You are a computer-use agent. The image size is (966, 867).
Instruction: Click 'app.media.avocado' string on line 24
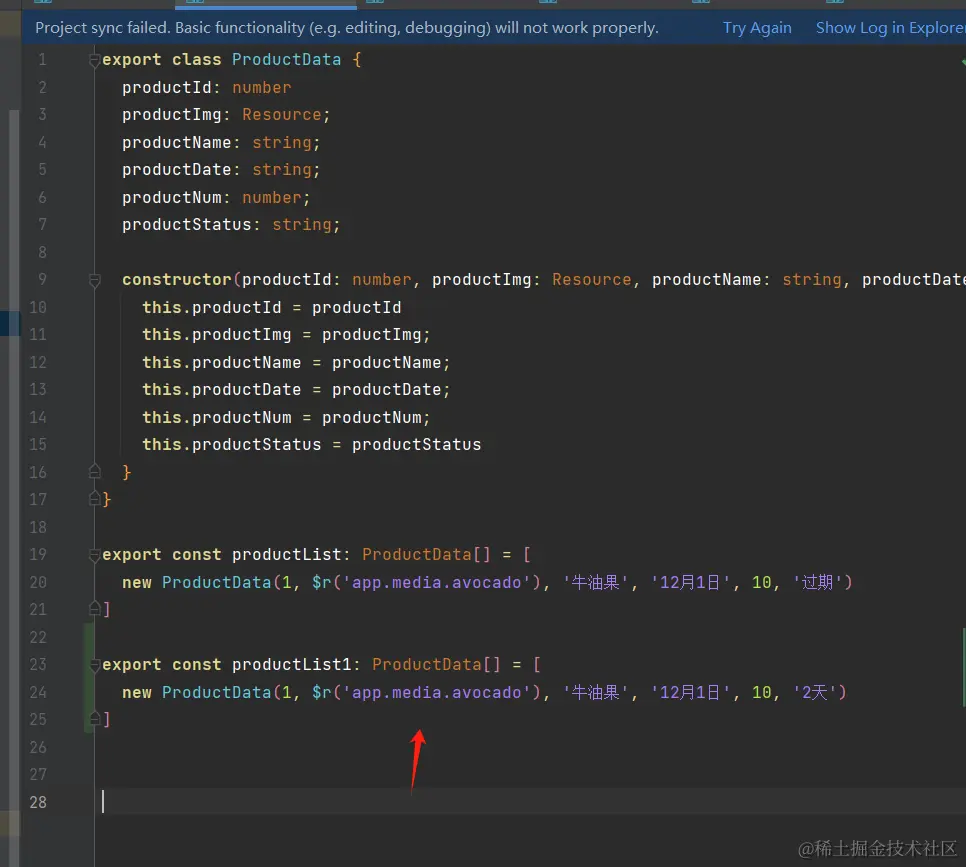point(436,693)
